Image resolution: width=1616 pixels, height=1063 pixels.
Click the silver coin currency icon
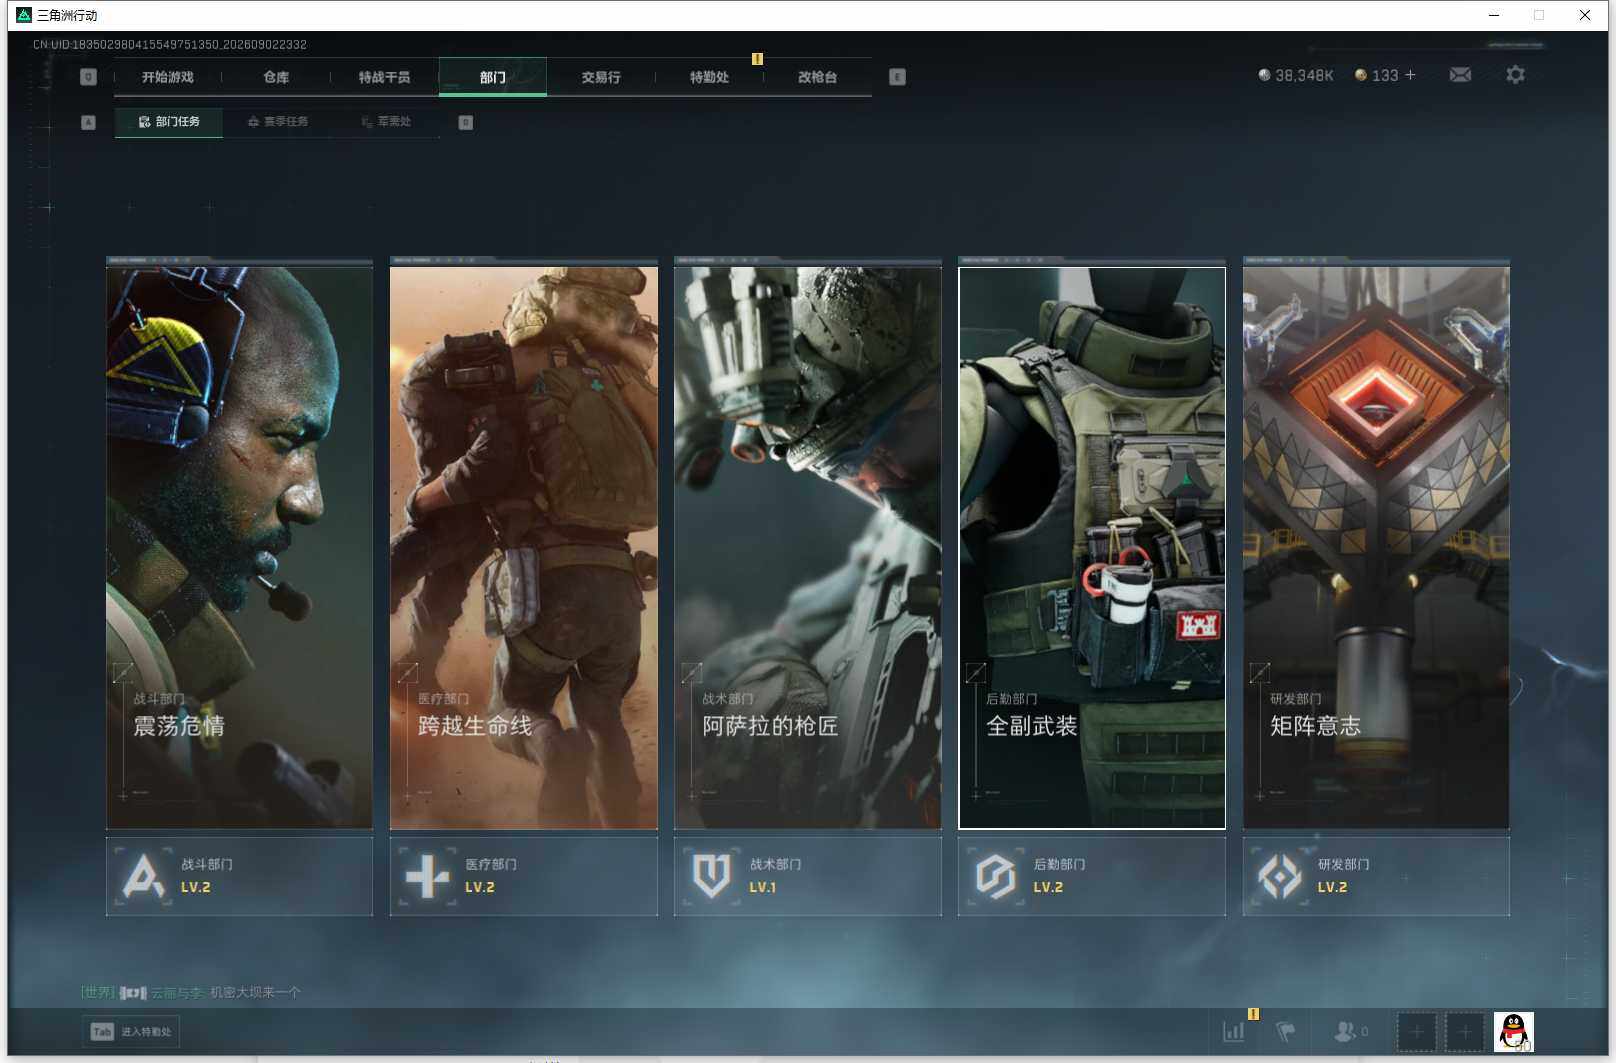[1264, 75]
